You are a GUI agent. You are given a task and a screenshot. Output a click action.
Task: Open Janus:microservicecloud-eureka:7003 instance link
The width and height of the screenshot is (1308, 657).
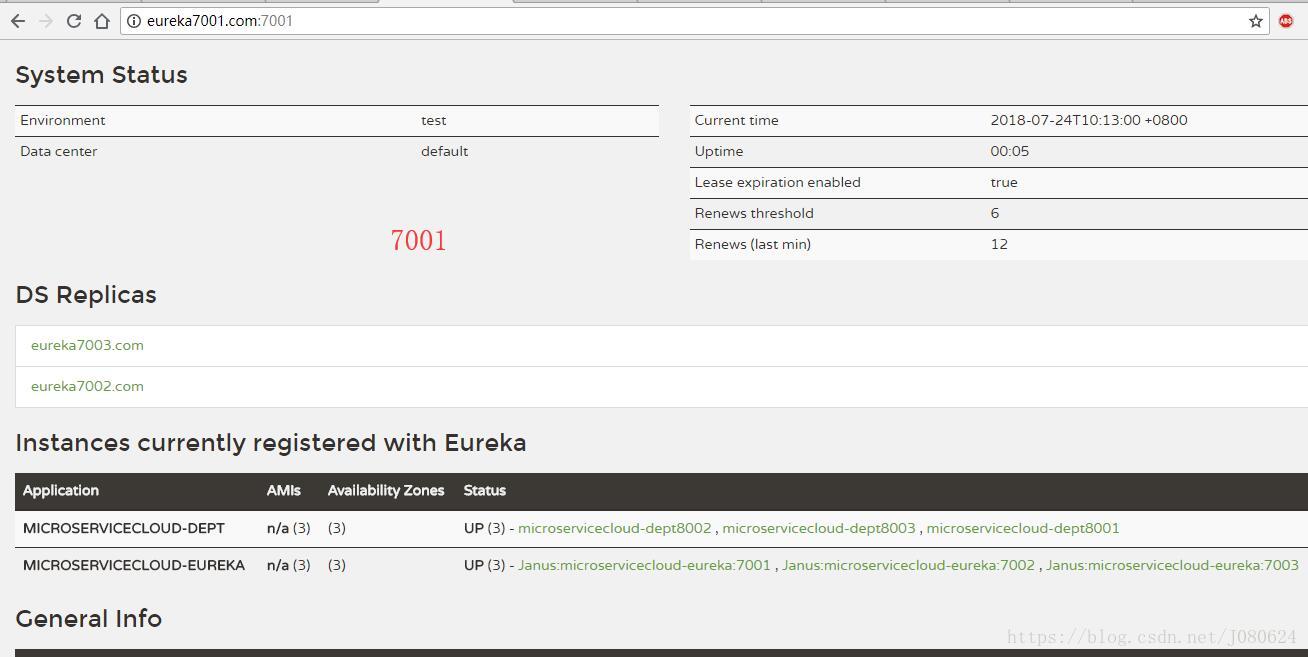pos(1172,565)
